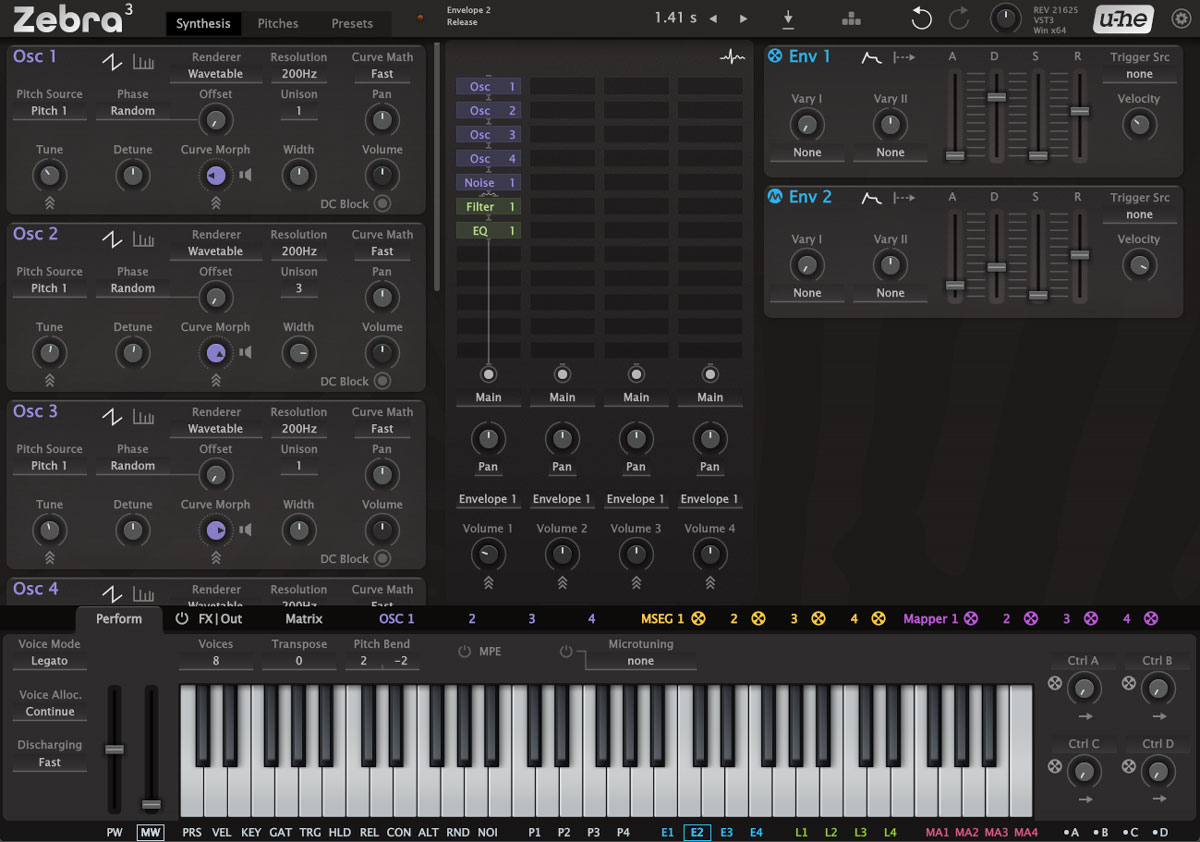This screenshot has height=842, width=1200.
Task: Switch to the Presets tab
Action: 352,23
